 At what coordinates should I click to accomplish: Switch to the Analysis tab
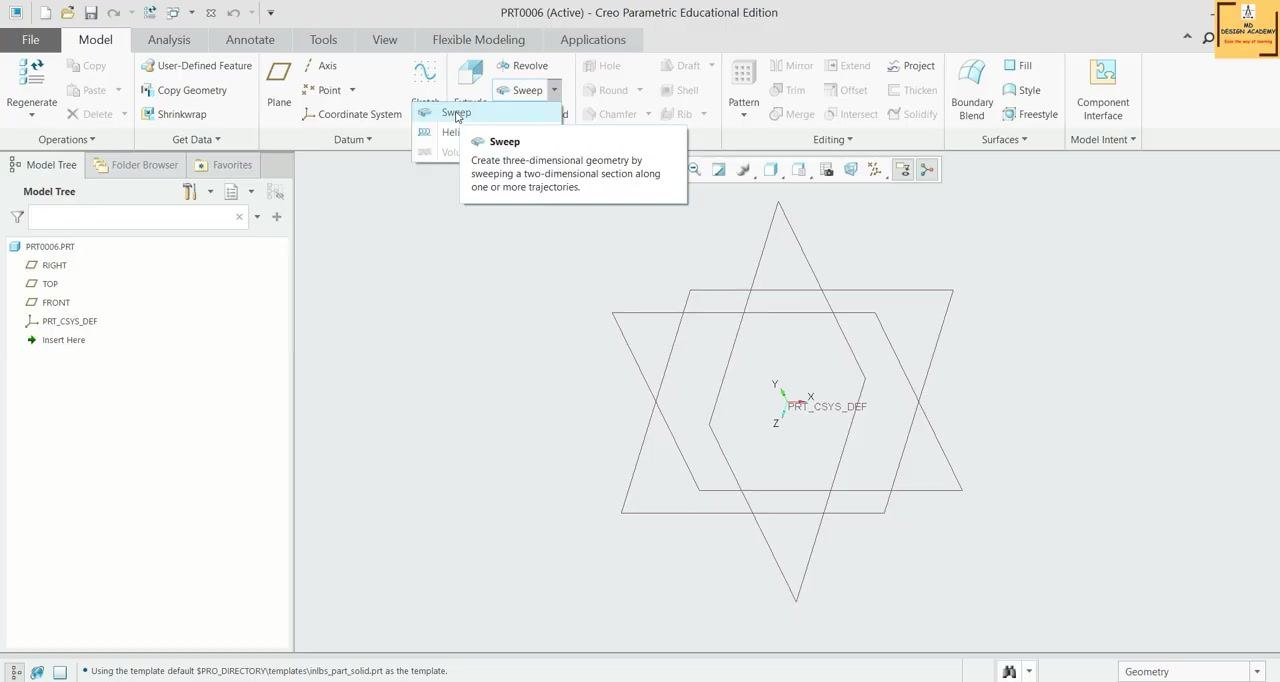point(169,40)
